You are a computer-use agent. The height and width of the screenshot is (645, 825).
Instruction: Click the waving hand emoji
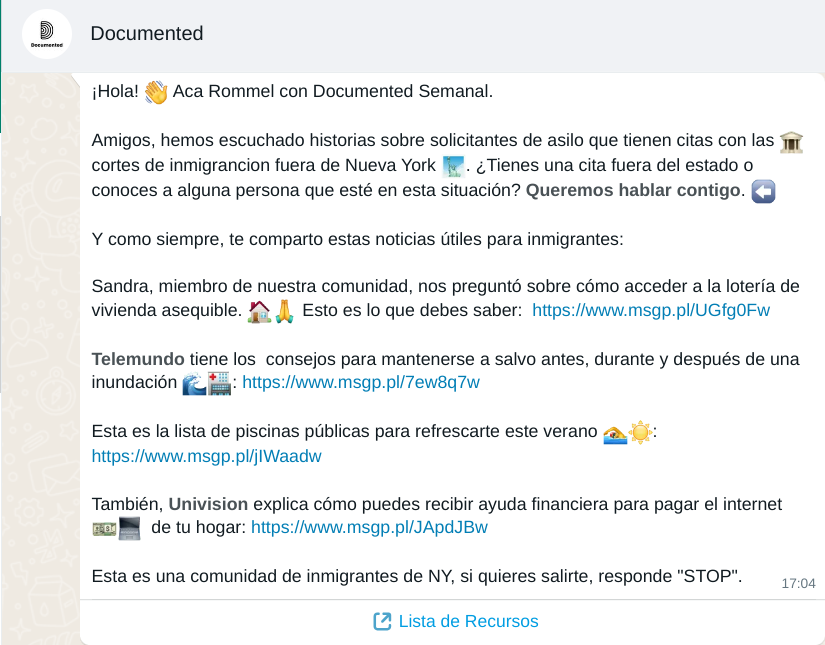pos(156,92)
